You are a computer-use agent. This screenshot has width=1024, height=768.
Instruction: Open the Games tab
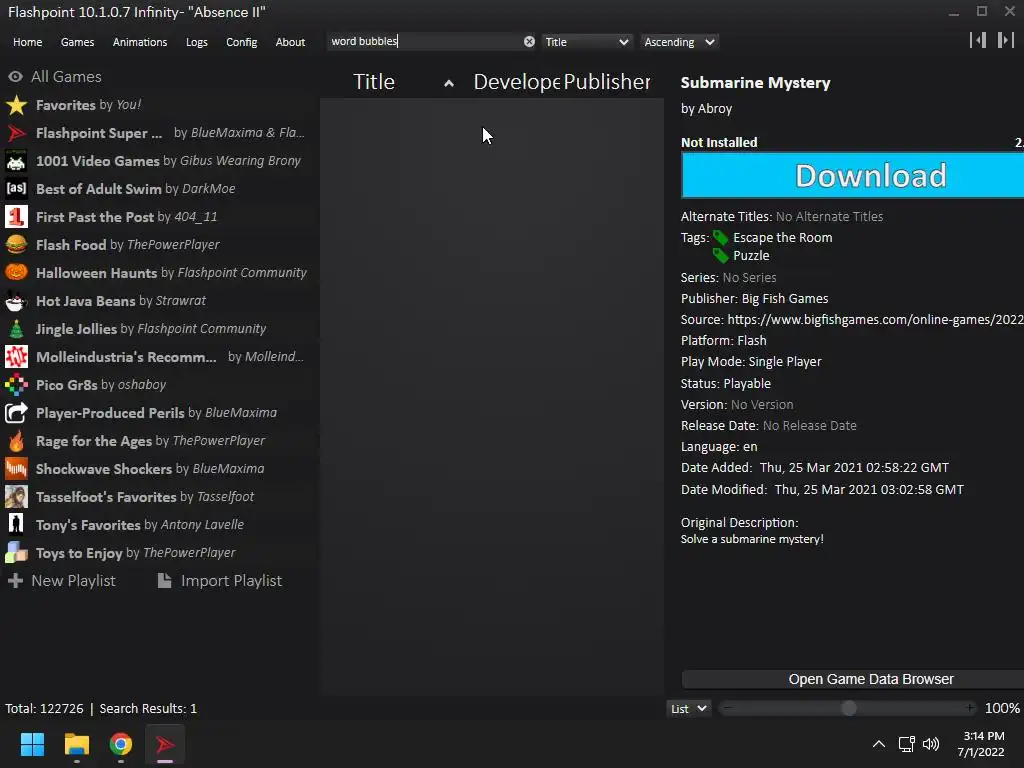pos(77,42)
